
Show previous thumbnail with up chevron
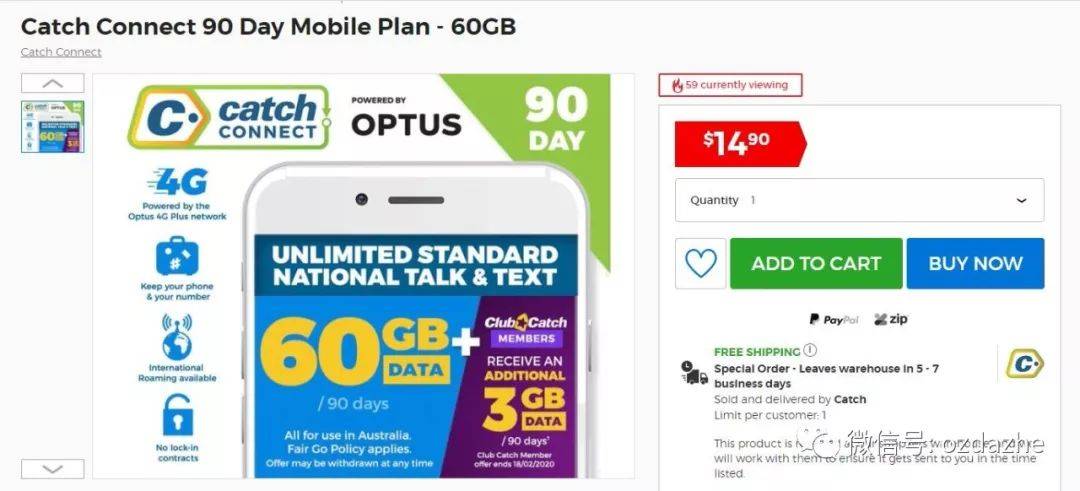pyautogui.click(x=53, y=83)
